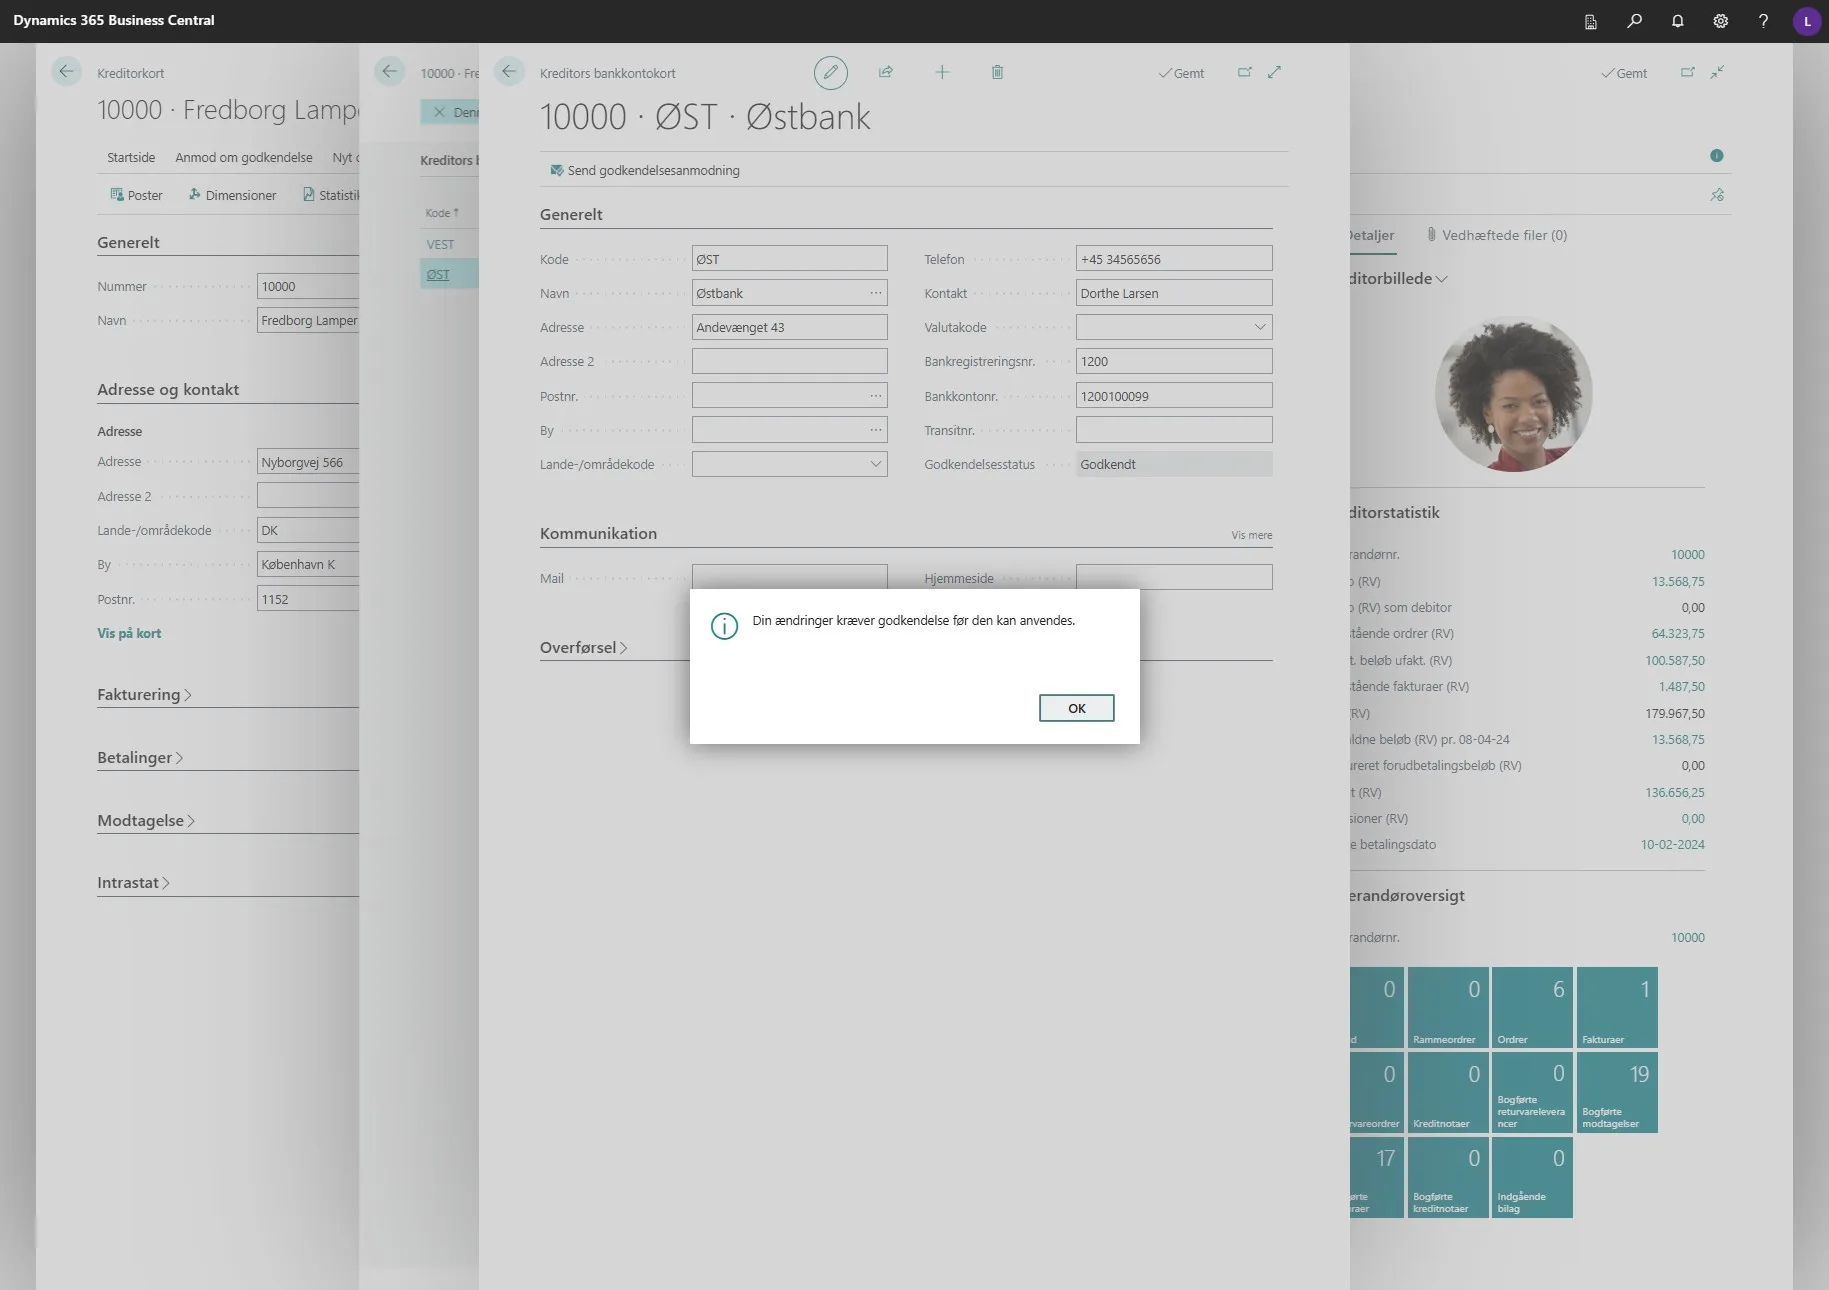Open the Fakturaer tile showing 1
Viewport: 1829px width, 1290px height.
click(1617, 1007)
